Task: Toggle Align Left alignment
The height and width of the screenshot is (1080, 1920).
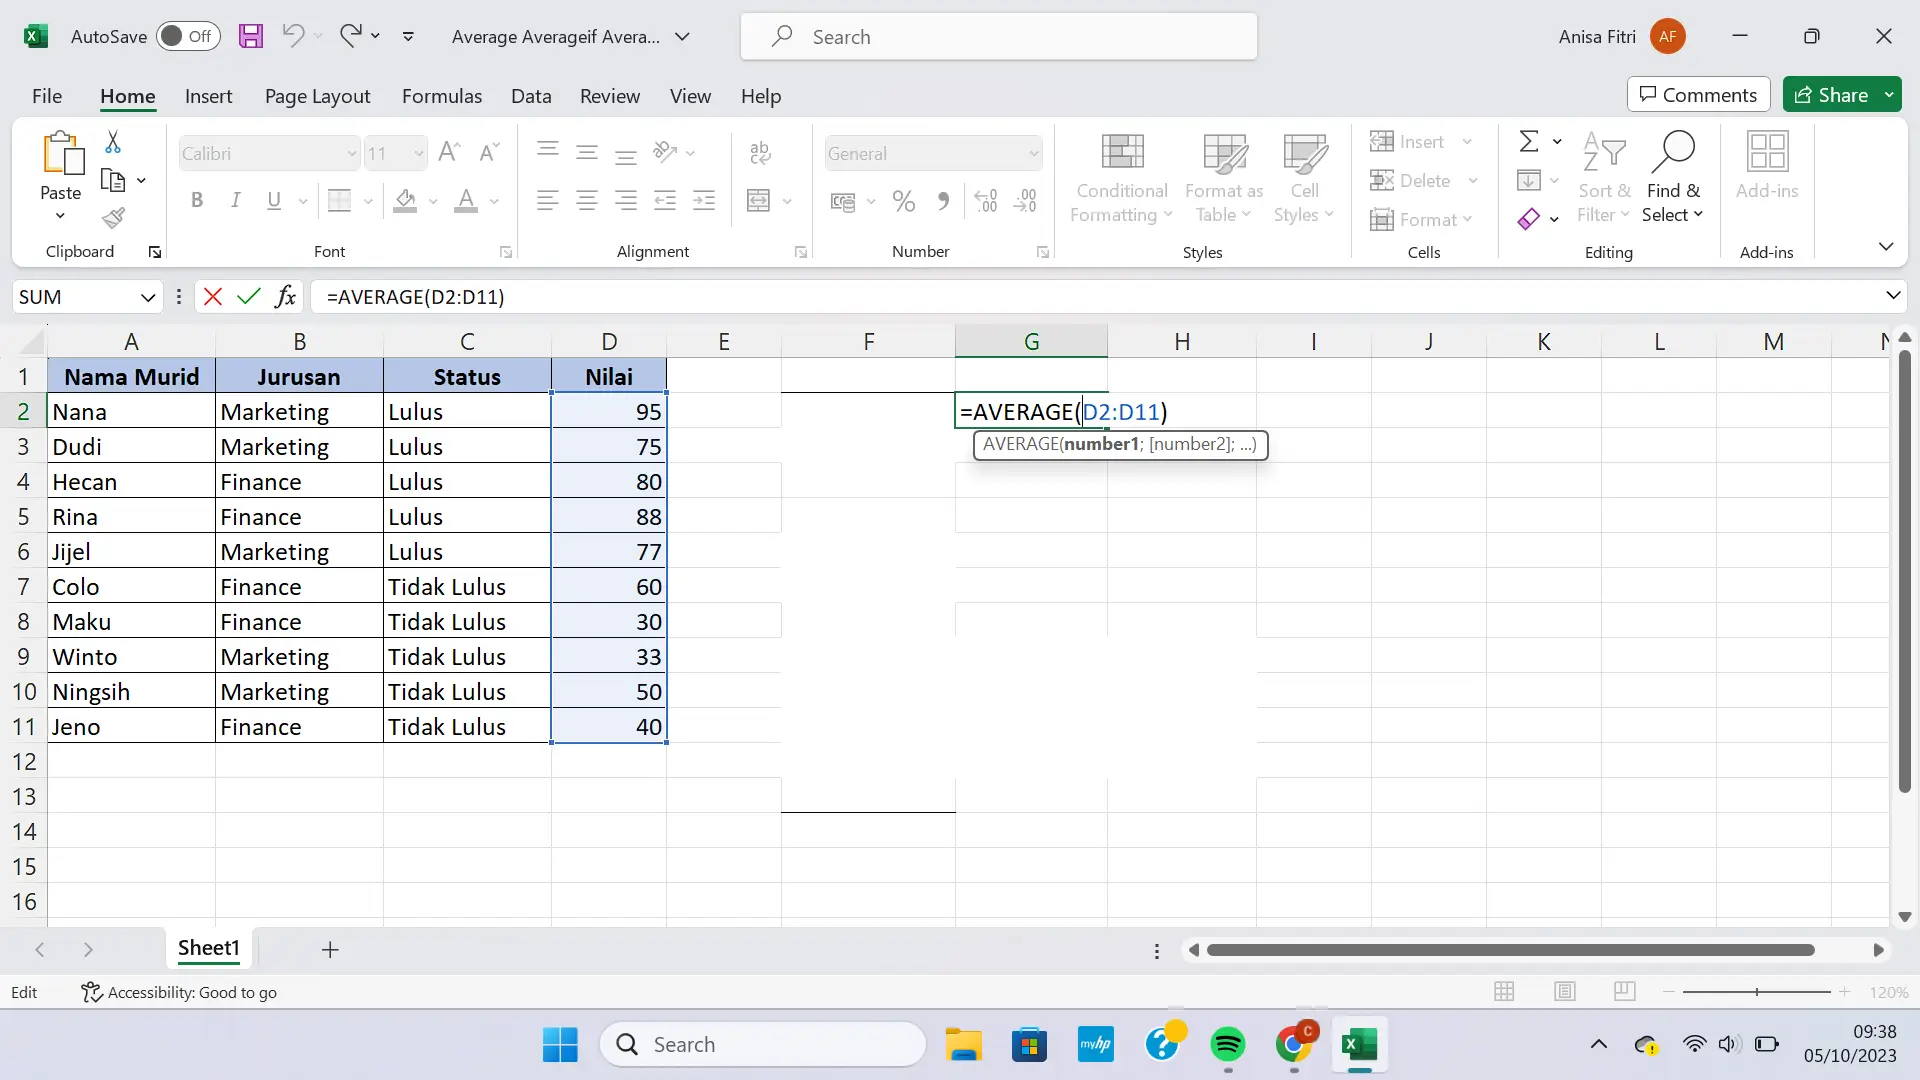Action: point(547,201)
